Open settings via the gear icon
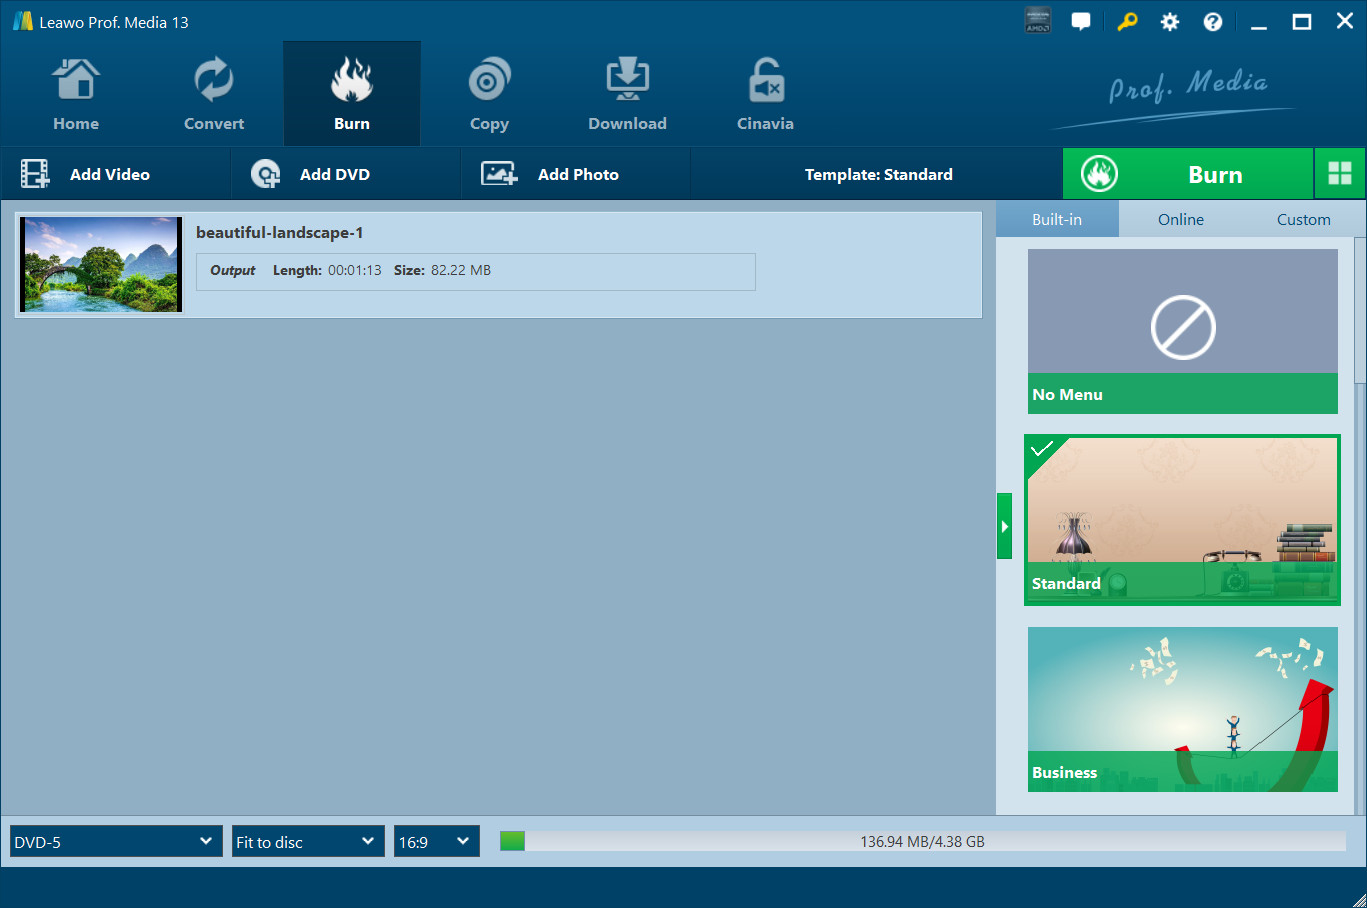Image resolution: width=1367 pixels, height=908 pixels. pyautogui.click(x=1170, y=22)
